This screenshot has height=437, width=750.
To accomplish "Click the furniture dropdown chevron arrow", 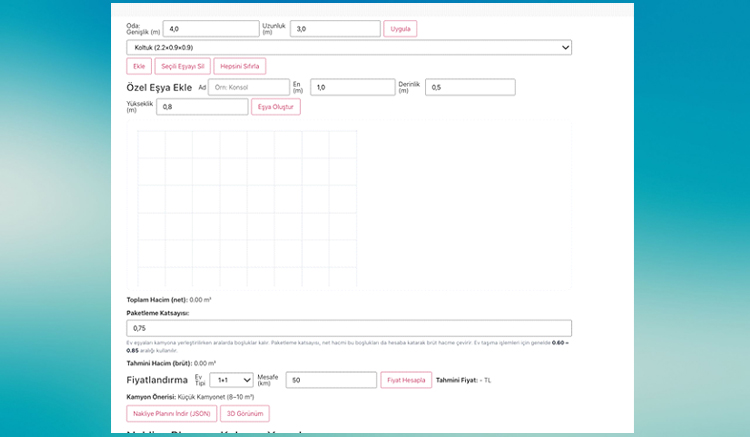I will point(565,47).
